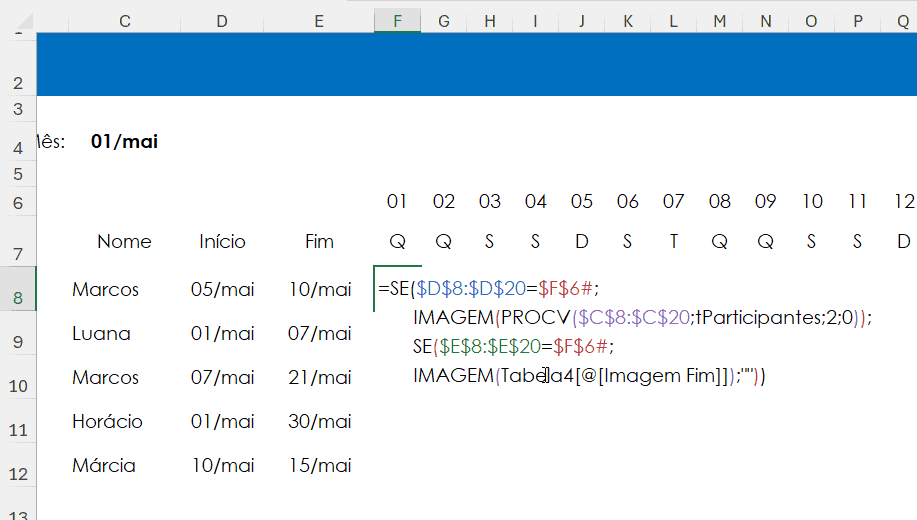Click day number 05 in row 6
The height and width of the screenshot is (520, 917).
[x=581, y=202]
